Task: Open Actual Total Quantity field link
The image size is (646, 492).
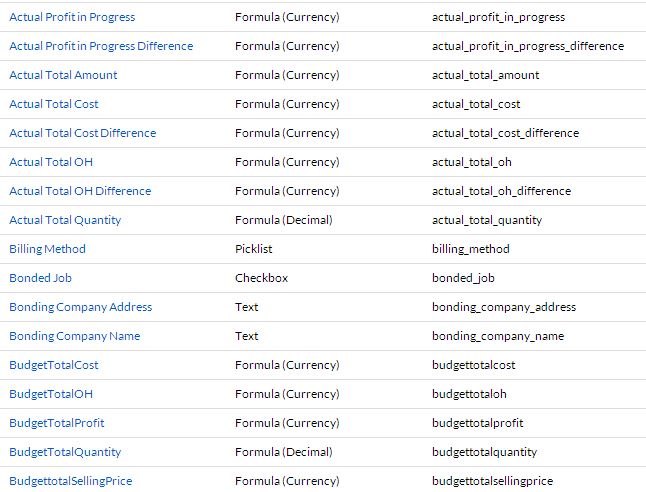Action: [65, 220]
